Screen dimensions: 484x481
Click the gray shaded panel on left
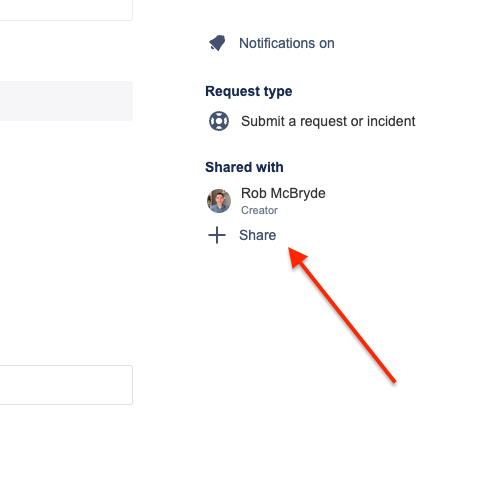click(x=66, y=101)
